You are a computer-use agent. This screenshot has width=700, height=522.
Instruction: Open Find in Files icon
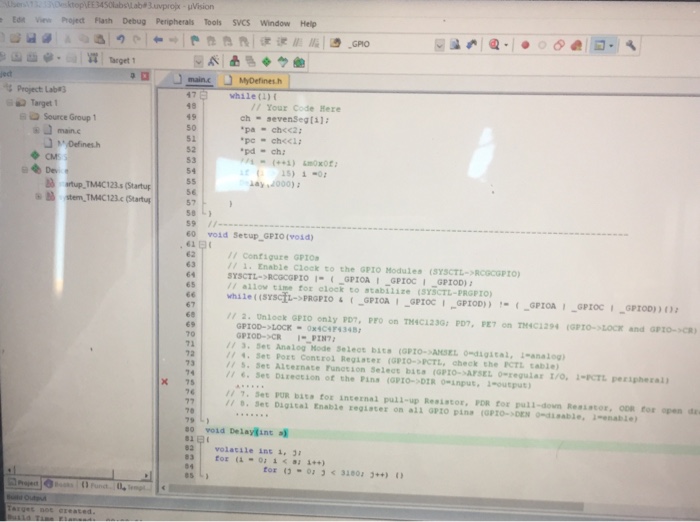click(335, 43)
